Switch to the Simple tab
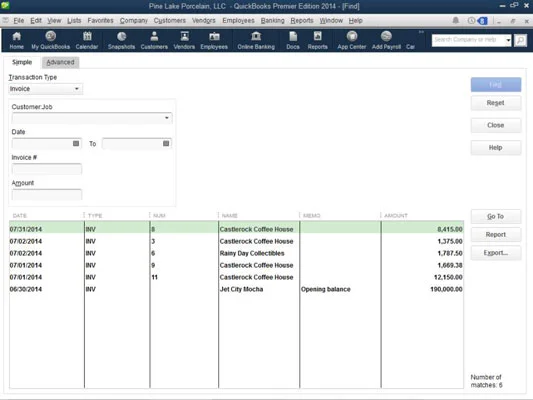The width and height of the screenshot is (533, 400). coord(22,62)
